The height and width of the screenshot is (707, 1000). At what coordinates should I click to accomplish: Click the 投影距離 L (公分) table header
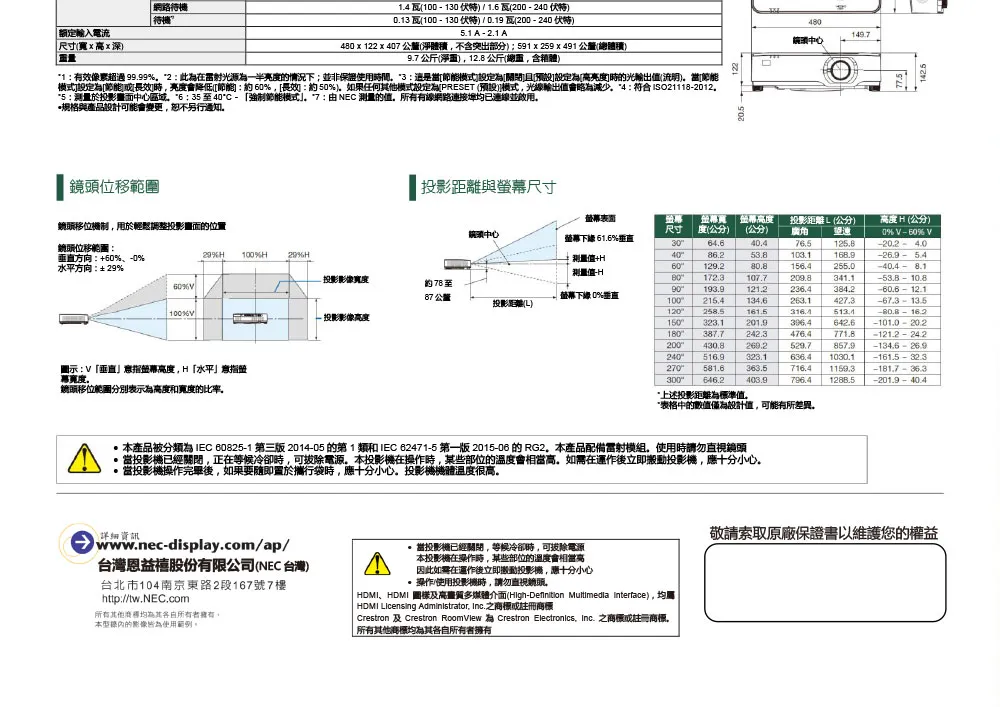point(823,219)
